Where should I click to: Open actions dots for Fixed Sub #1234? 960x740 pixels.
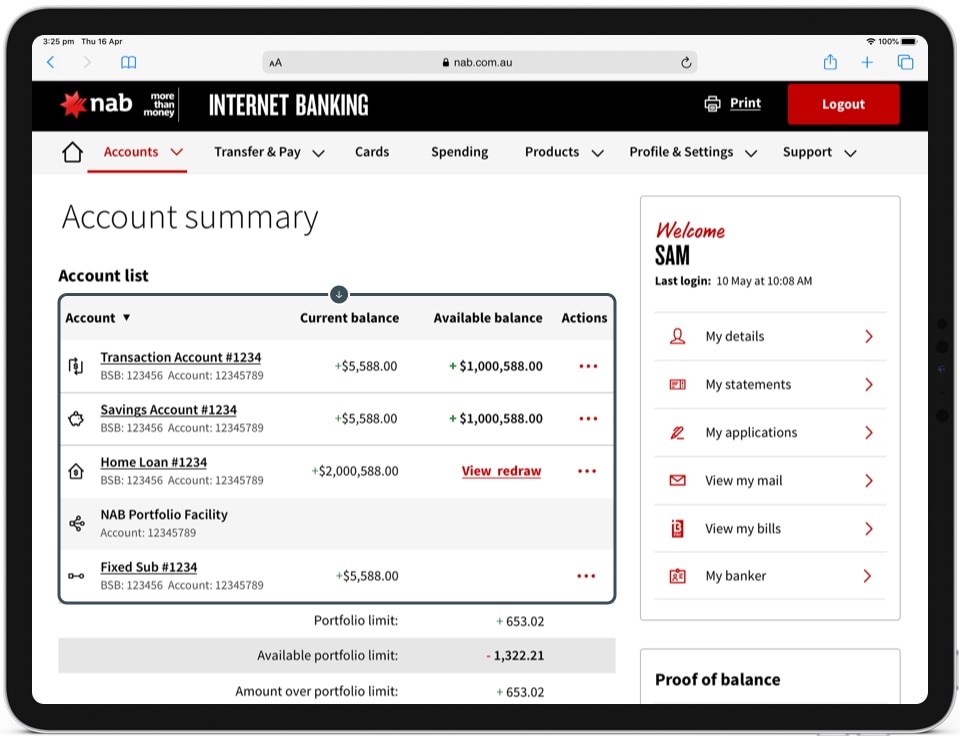click(x=586, y=576)
